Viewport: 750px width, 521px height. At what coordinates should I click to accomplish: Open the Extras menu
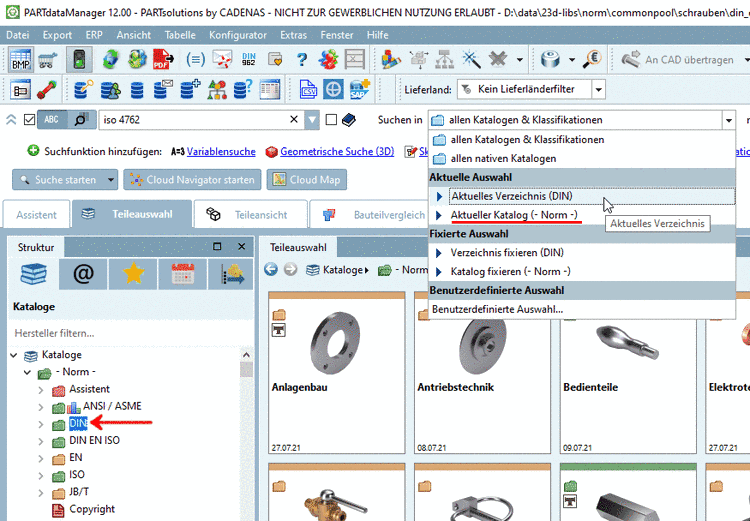(x=293, y=35)
